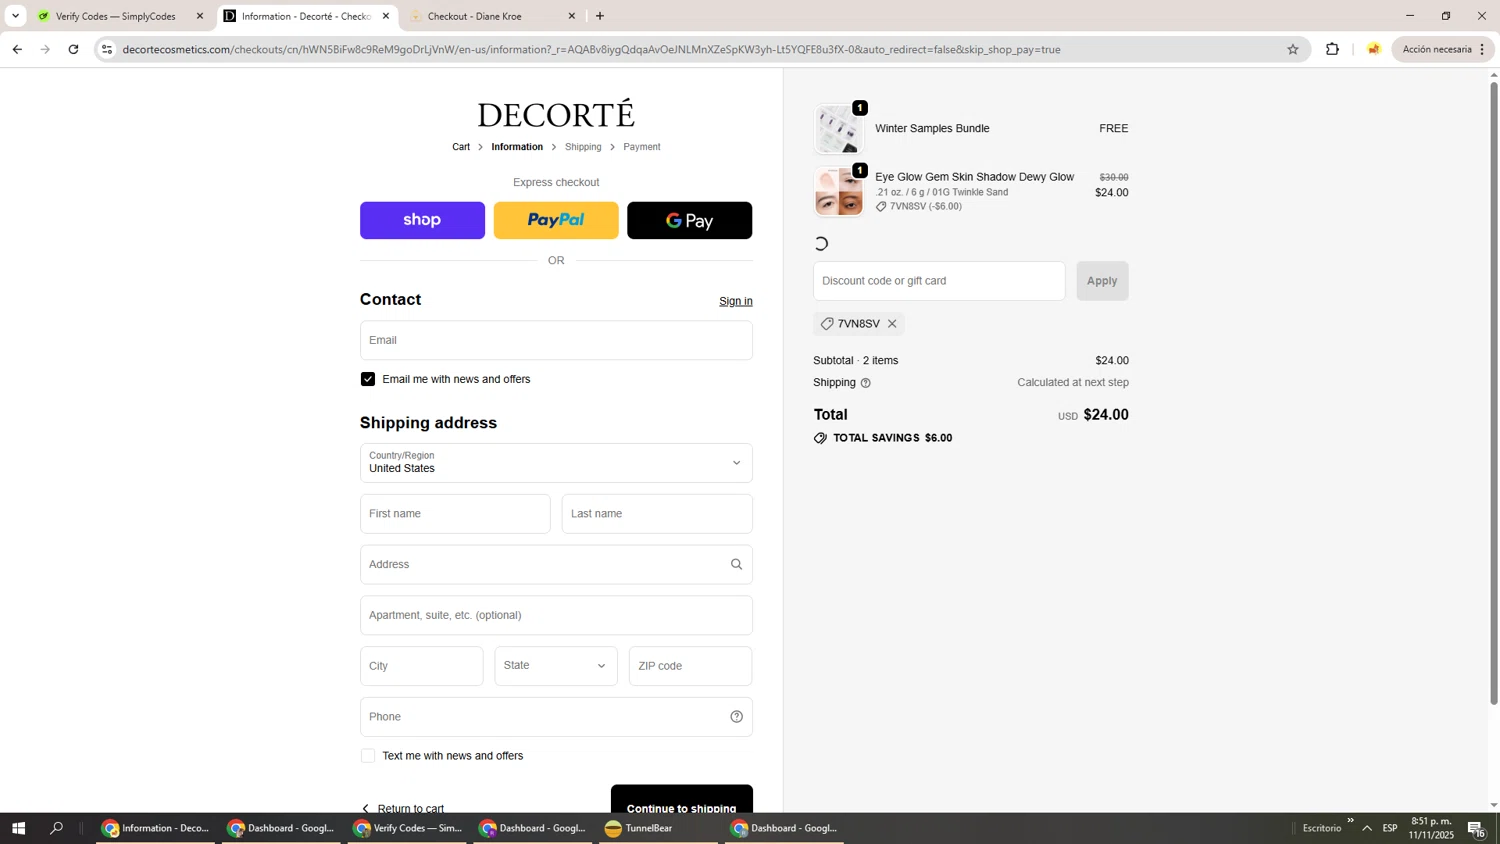The width and height of the screenshot is (1500, 844).
Task: Reload the current page
Action: 73,49
